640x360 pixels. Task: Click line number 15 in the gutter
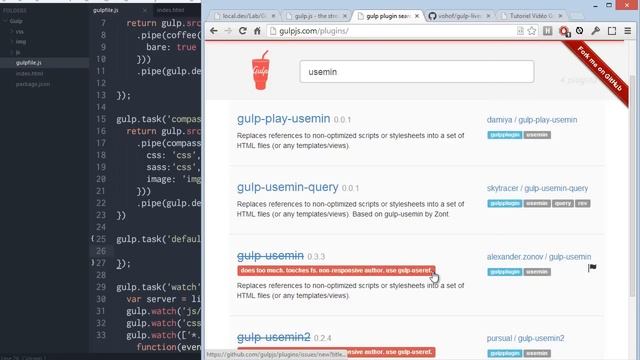(101, 119)
